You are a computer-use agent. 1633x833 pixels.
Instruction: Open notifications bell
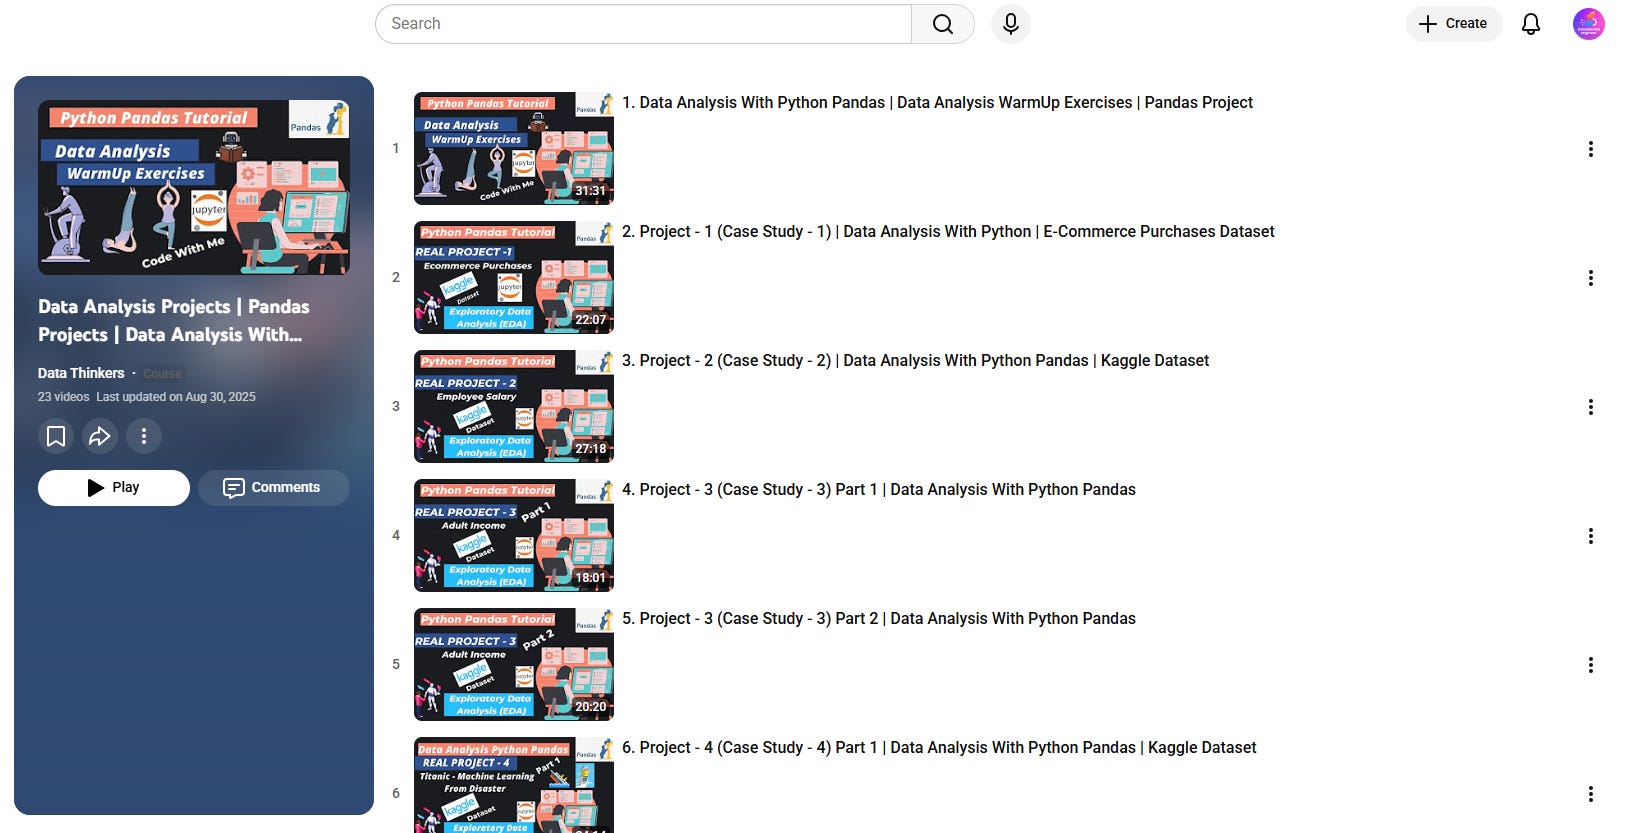[x=1531, y=24]
